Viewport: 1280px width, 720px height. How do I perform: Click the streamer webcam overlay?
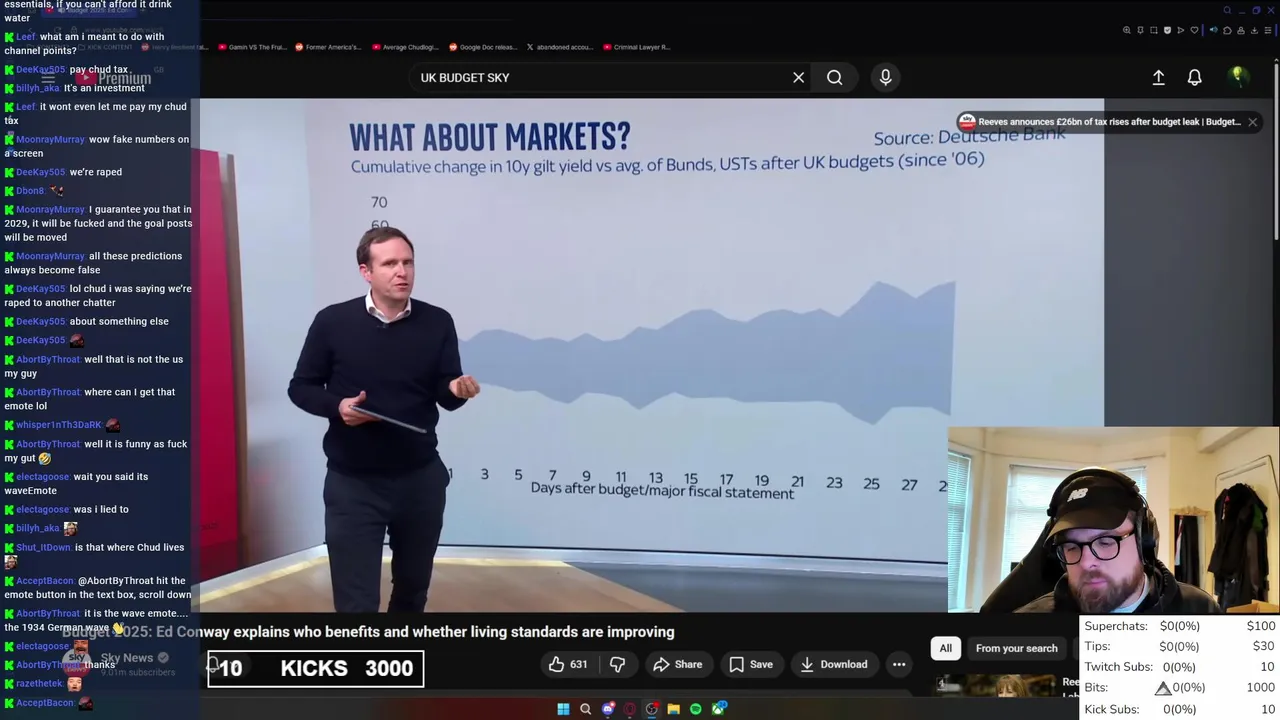tap(1113, 520)
